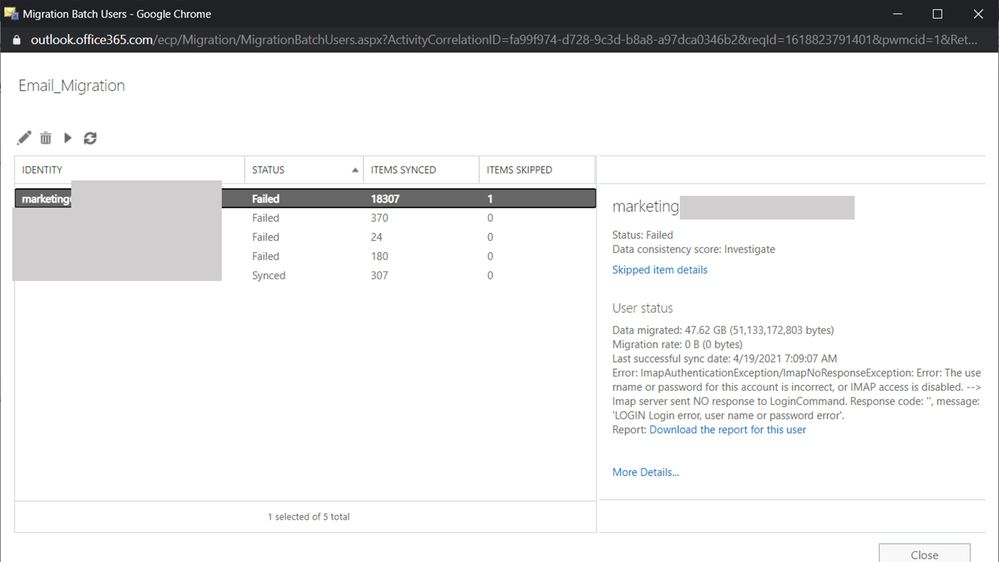Select the Failed row with 180 items

pos(305,256)
